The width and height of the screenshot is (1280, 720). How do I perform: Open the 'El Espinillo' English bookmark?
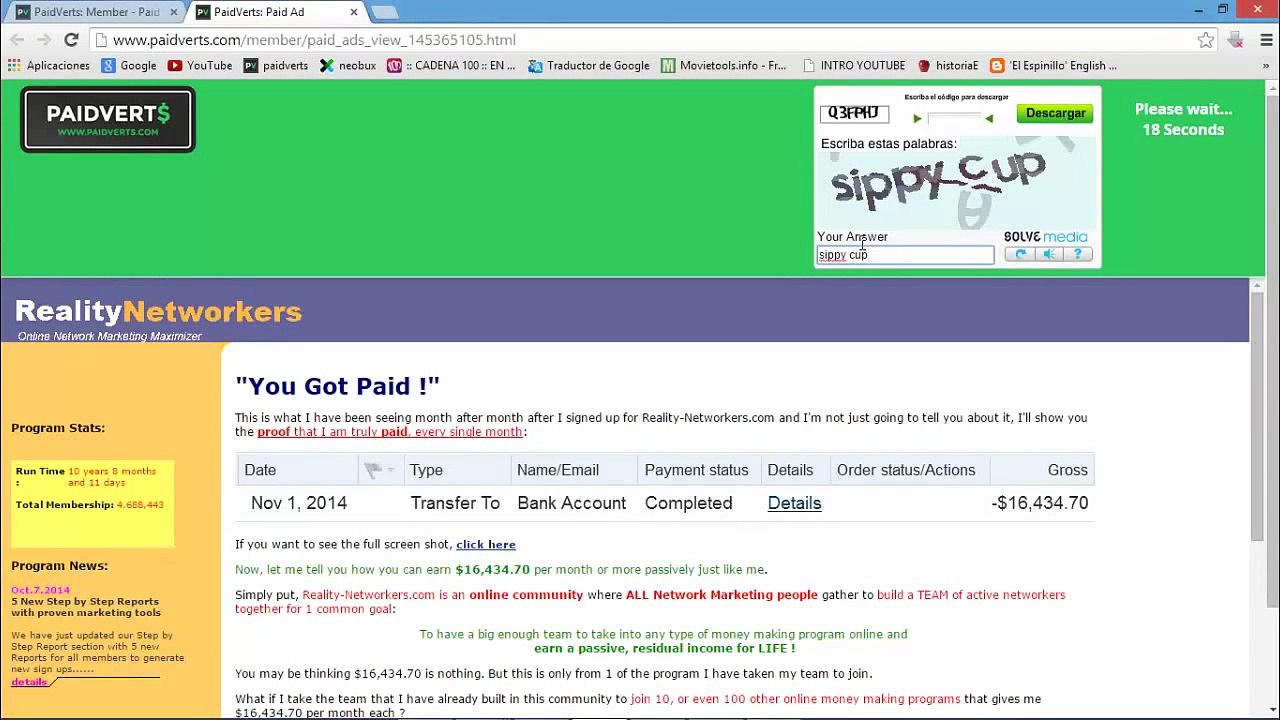(1054, 66)
